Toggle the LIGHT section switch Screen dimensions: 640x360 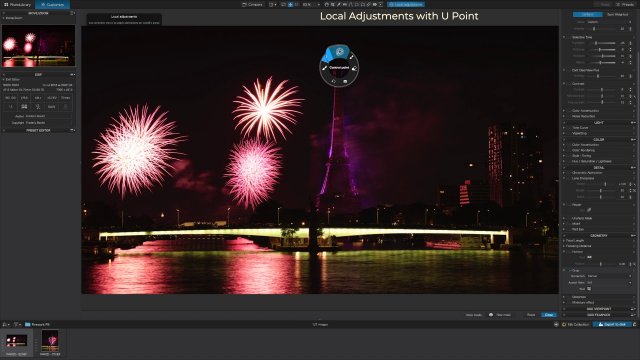tap(633, 122)
